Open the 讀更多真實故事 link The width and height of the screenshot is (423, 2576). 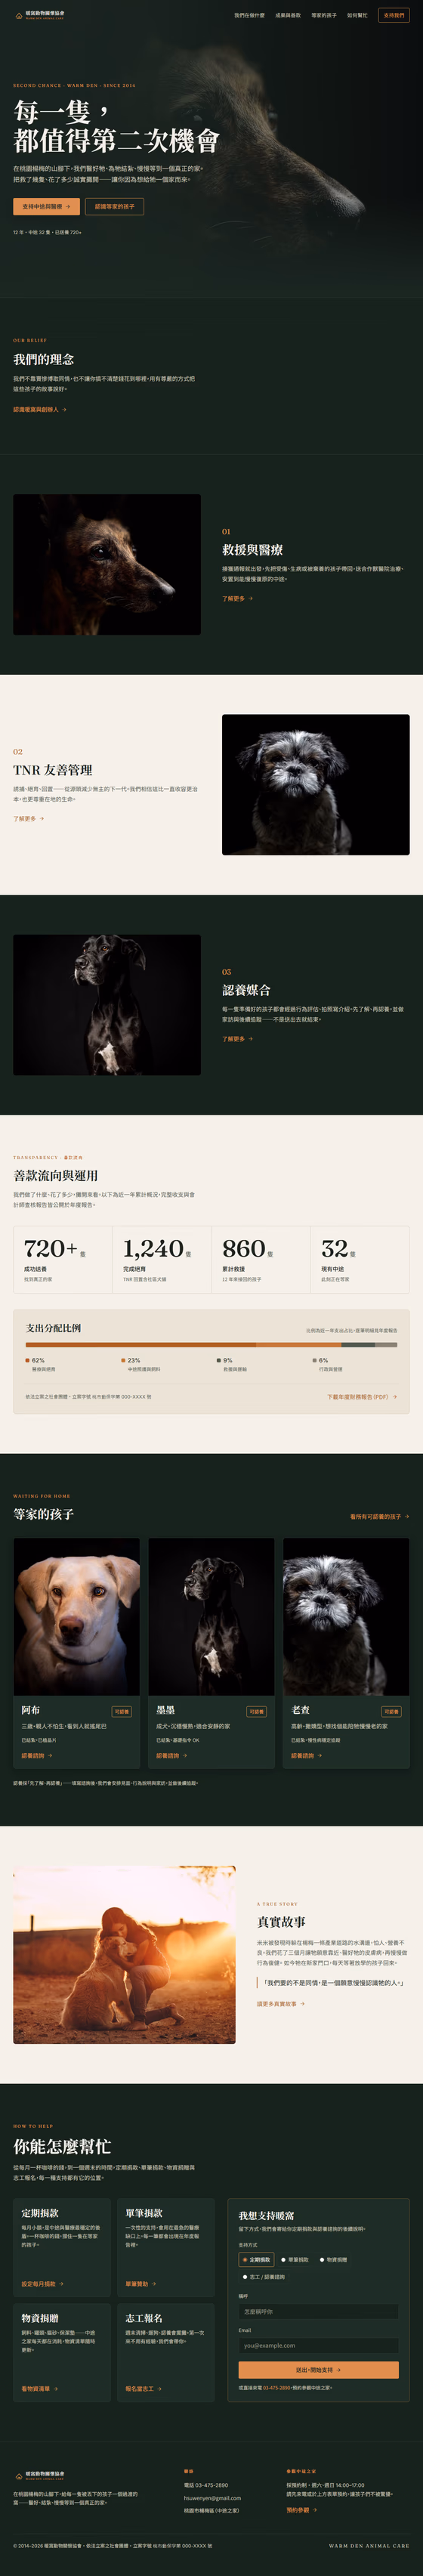click(x=281, y=2004)
